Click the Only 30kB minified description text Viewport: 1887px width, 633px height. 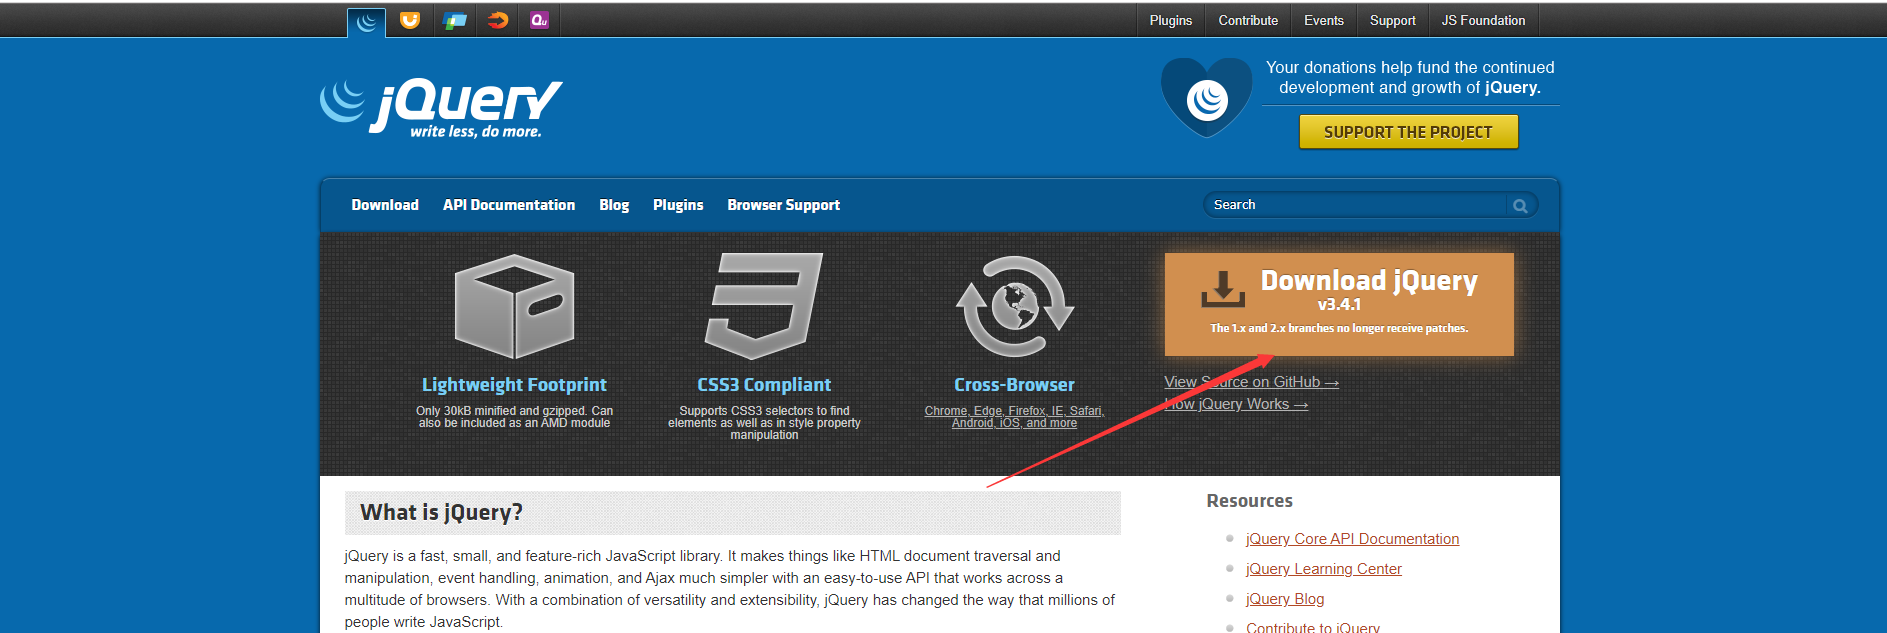514,417
